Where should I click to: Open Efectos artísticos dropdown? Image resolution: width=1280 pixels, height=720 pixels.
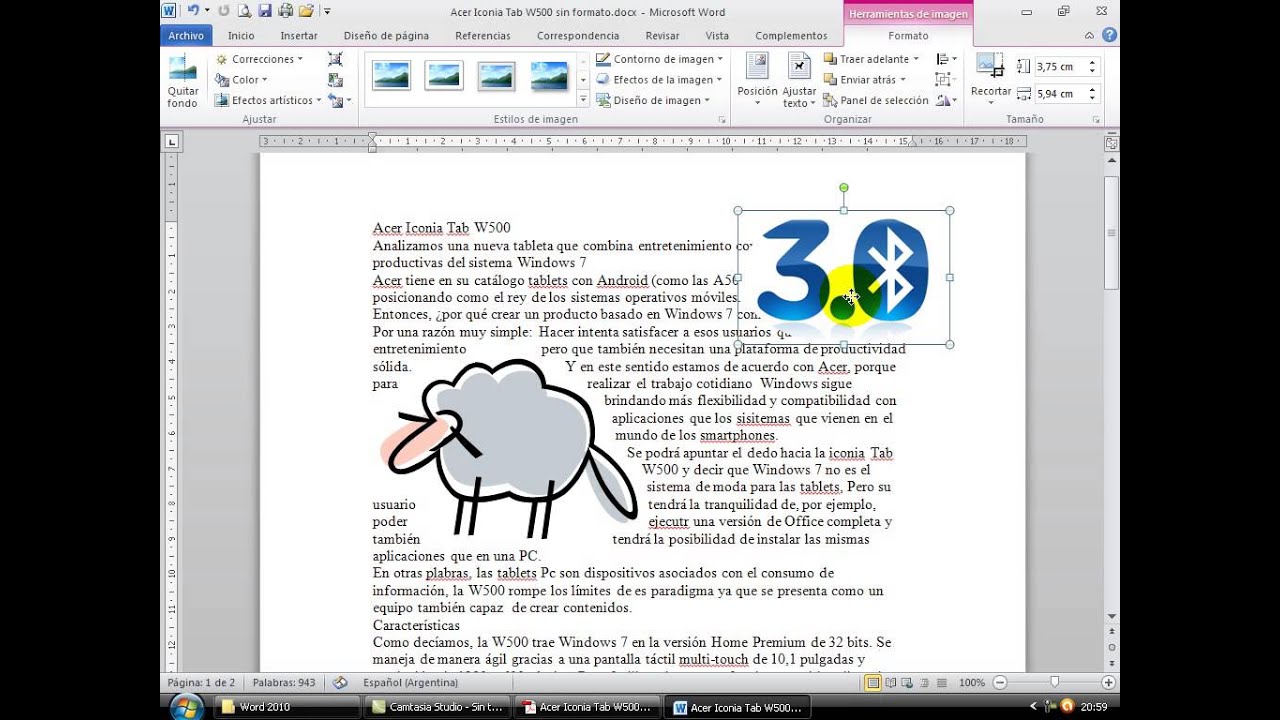[268, 100]
